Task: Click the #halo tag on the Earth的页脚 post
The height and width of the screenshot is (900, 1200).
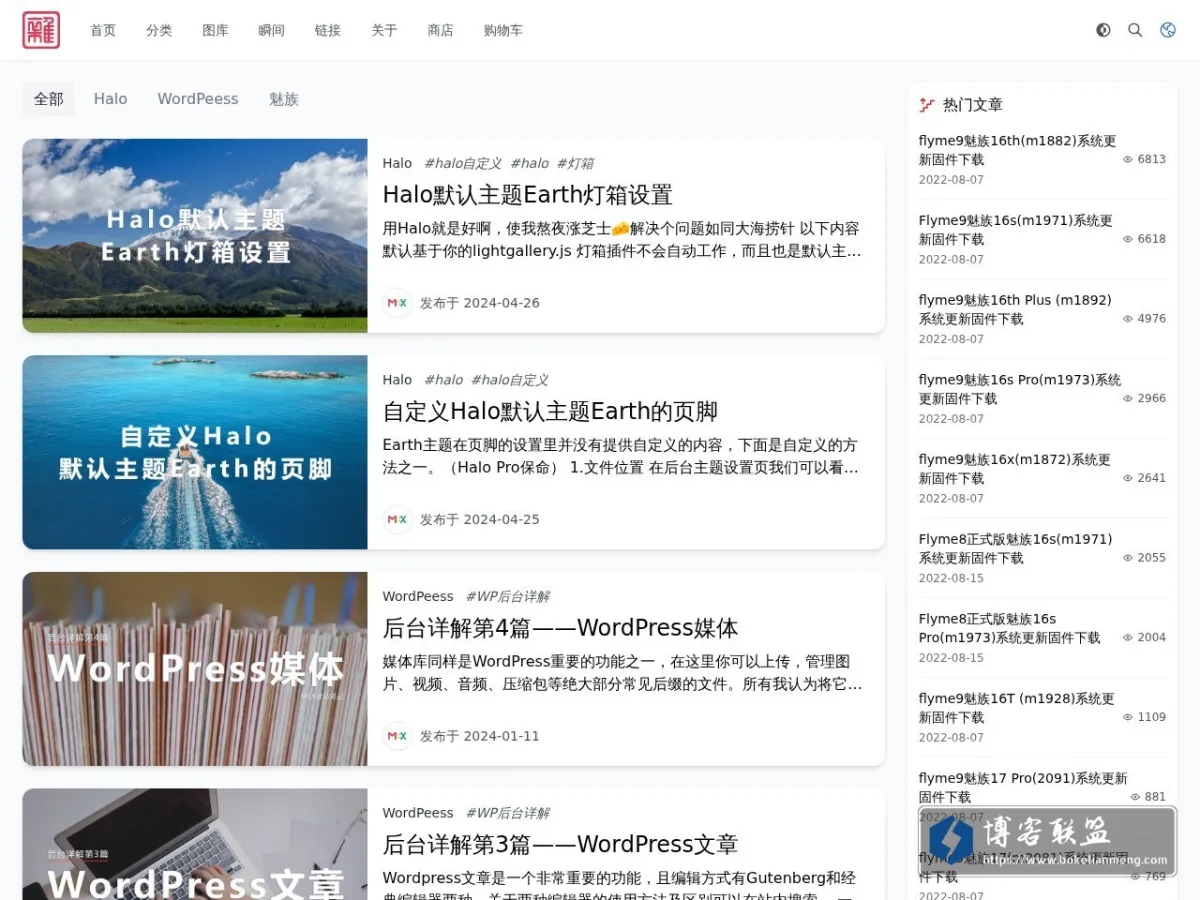Action: click(443, 380)
